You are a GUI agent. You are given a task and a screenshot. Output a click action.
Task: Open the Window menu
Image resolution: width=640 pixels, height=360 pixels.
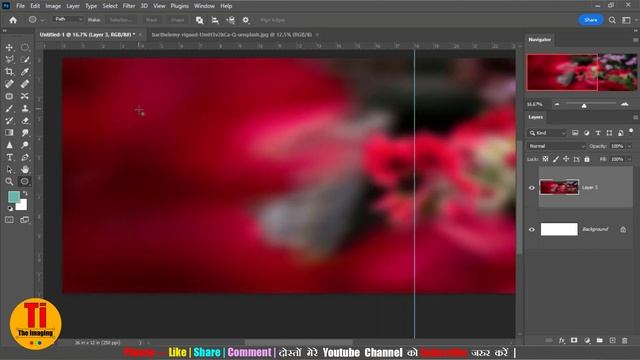point(204,6)
